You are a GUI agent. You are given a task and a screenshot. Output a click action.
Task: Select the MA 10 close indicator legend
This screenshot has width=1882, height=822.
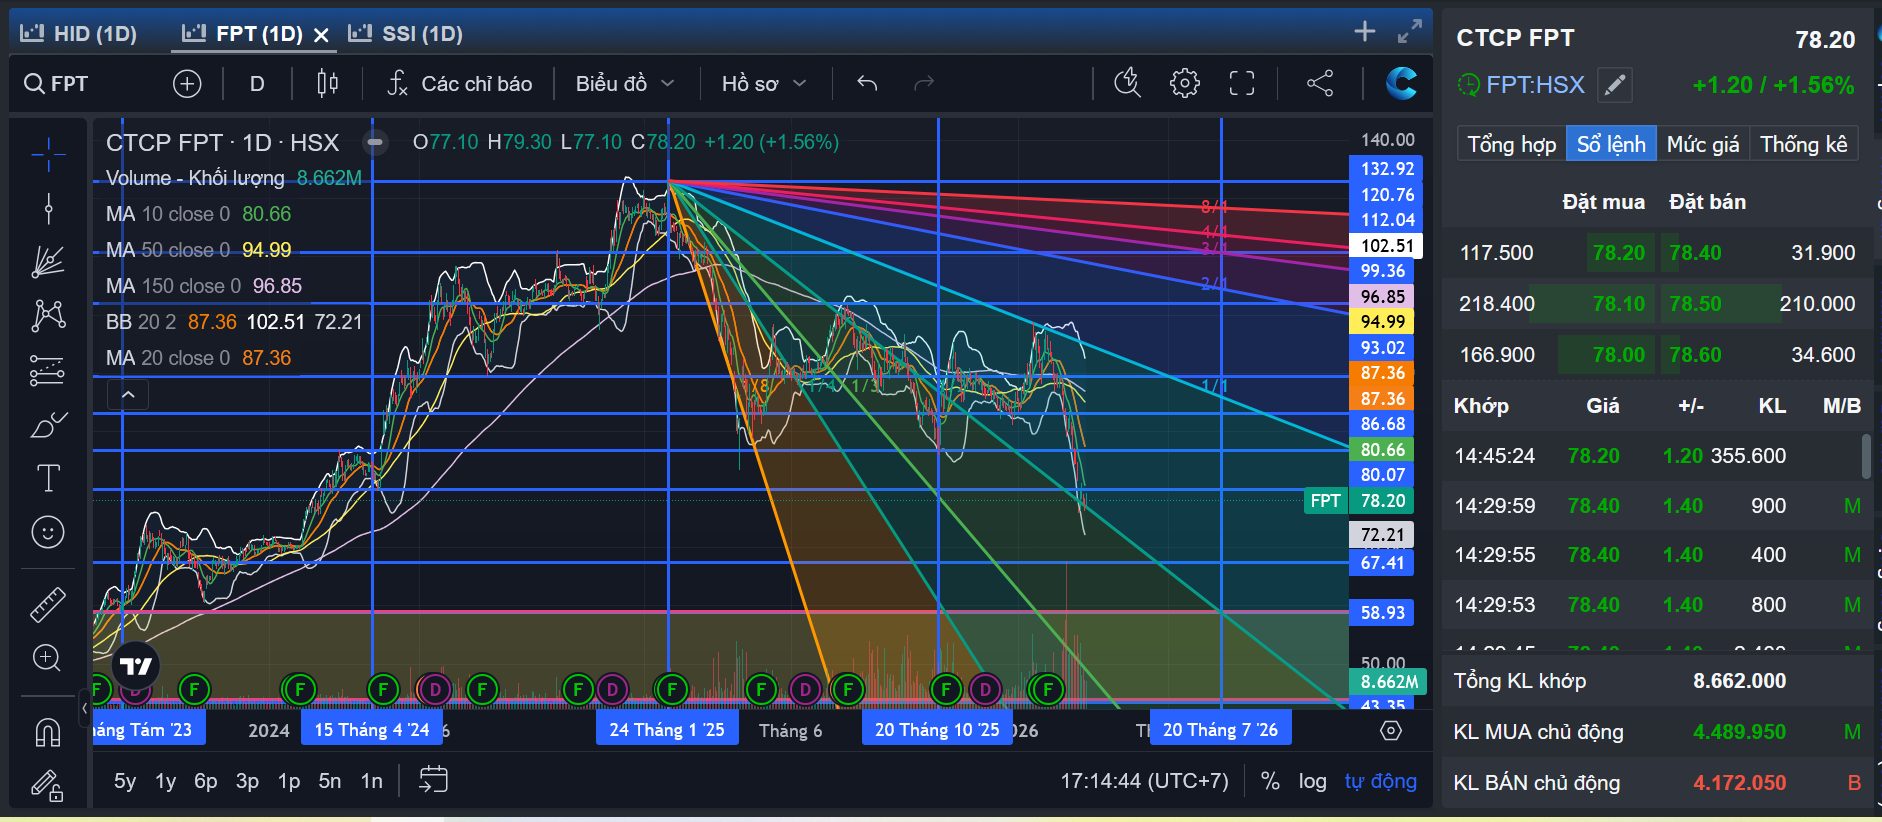(x=198, y=214)
